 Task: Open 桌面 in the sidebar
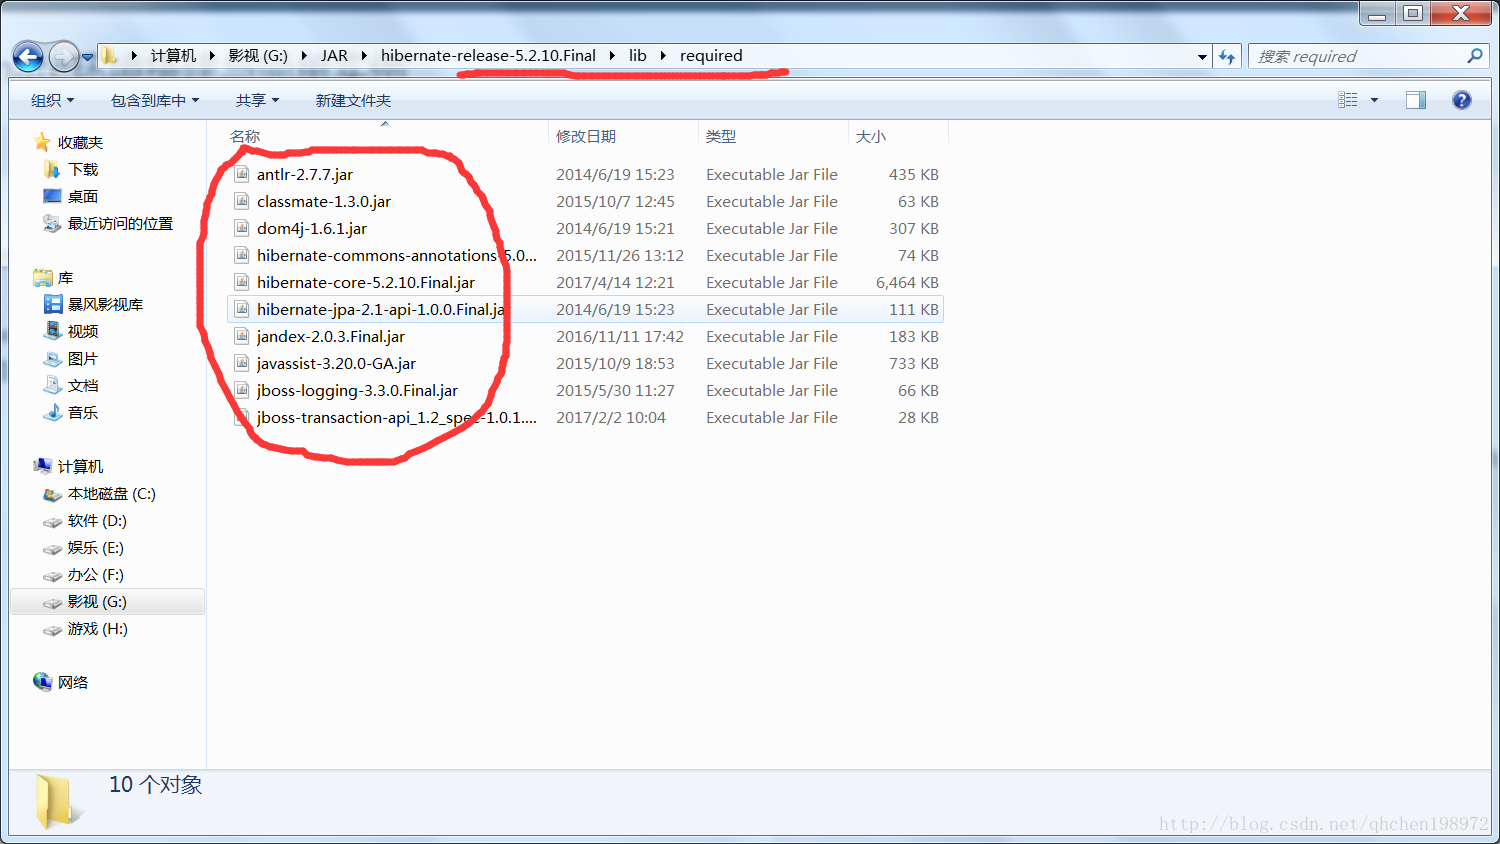pos(83,196)
